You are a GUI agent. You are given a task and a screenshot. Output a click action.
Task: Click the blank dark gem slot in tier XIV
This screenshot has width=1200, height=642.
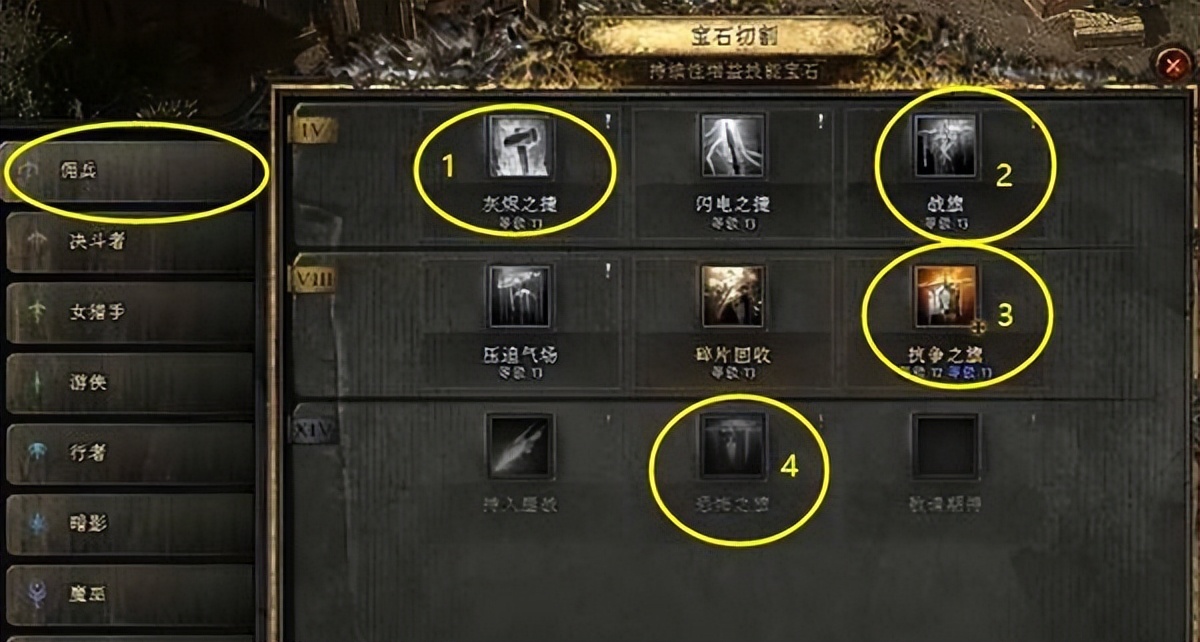pos(945,446)
